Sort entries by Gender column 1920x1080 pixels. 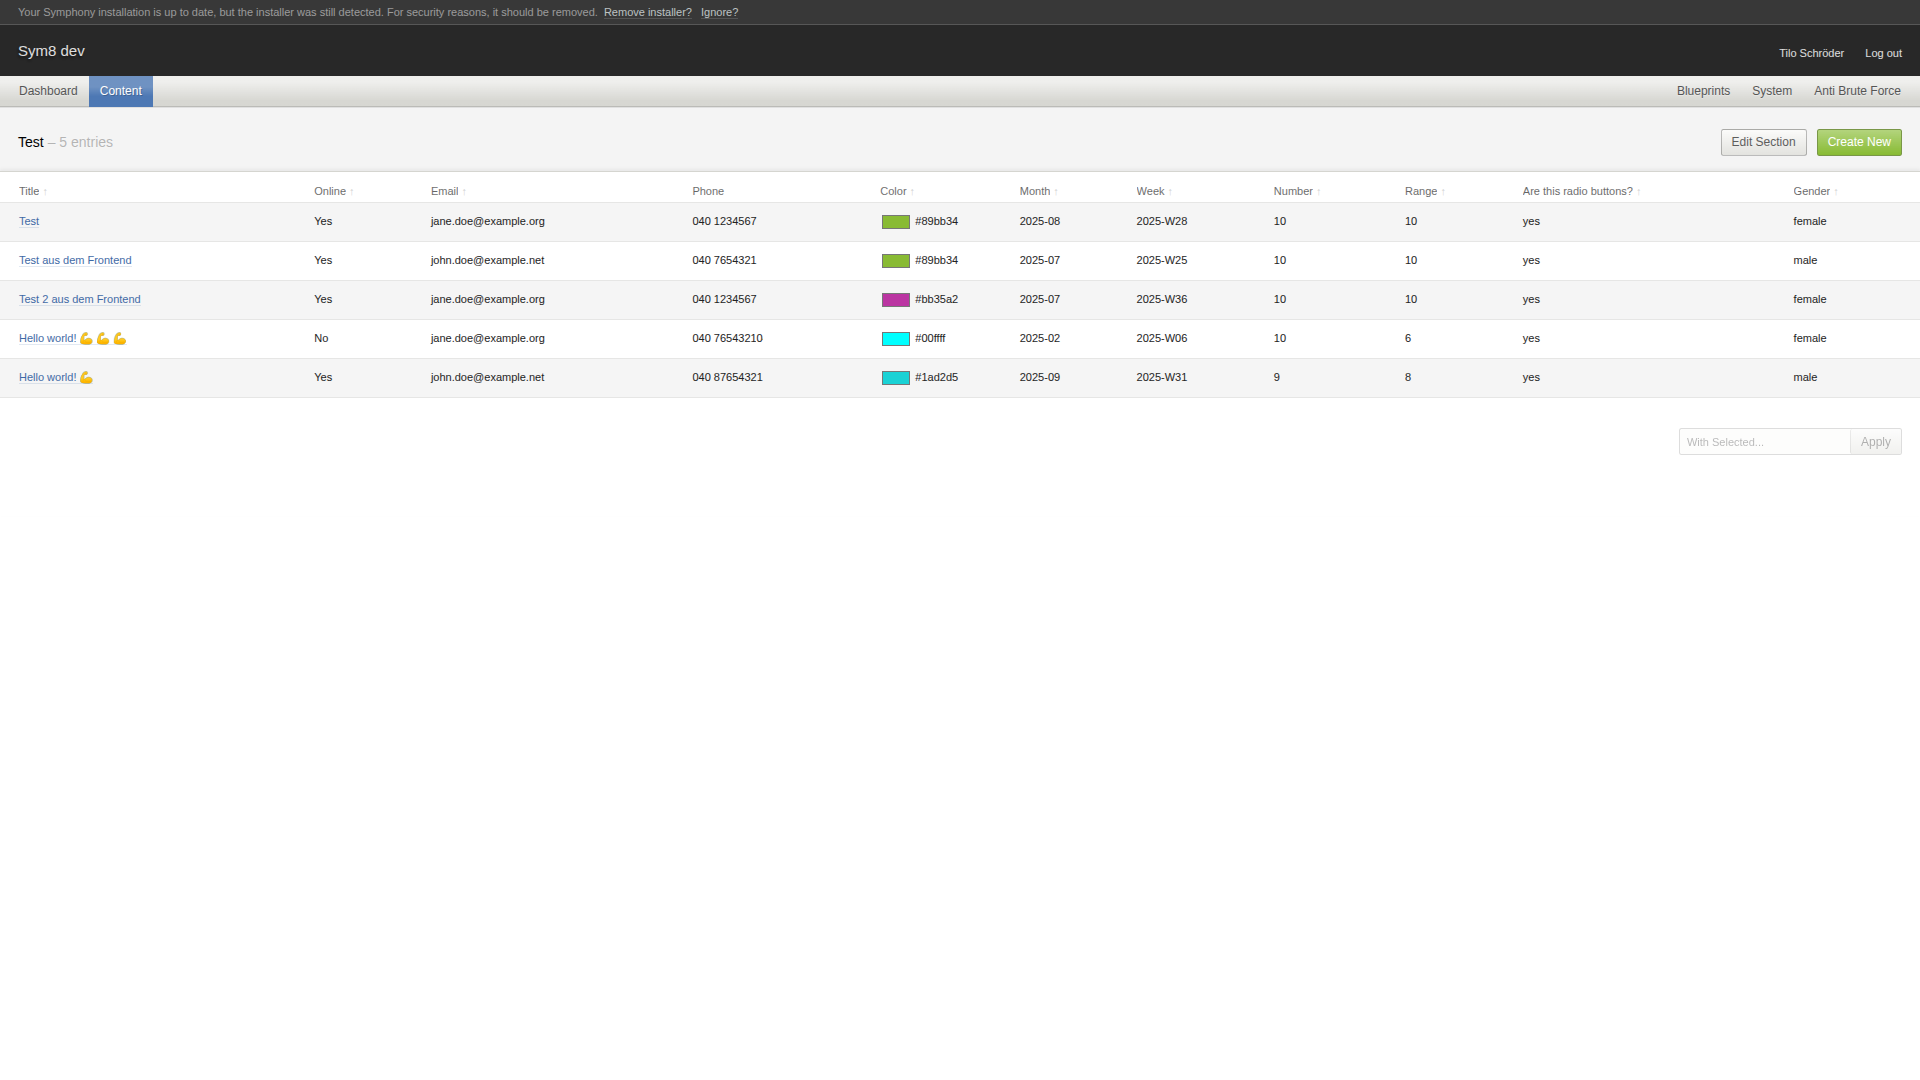tap(1811, 191)
